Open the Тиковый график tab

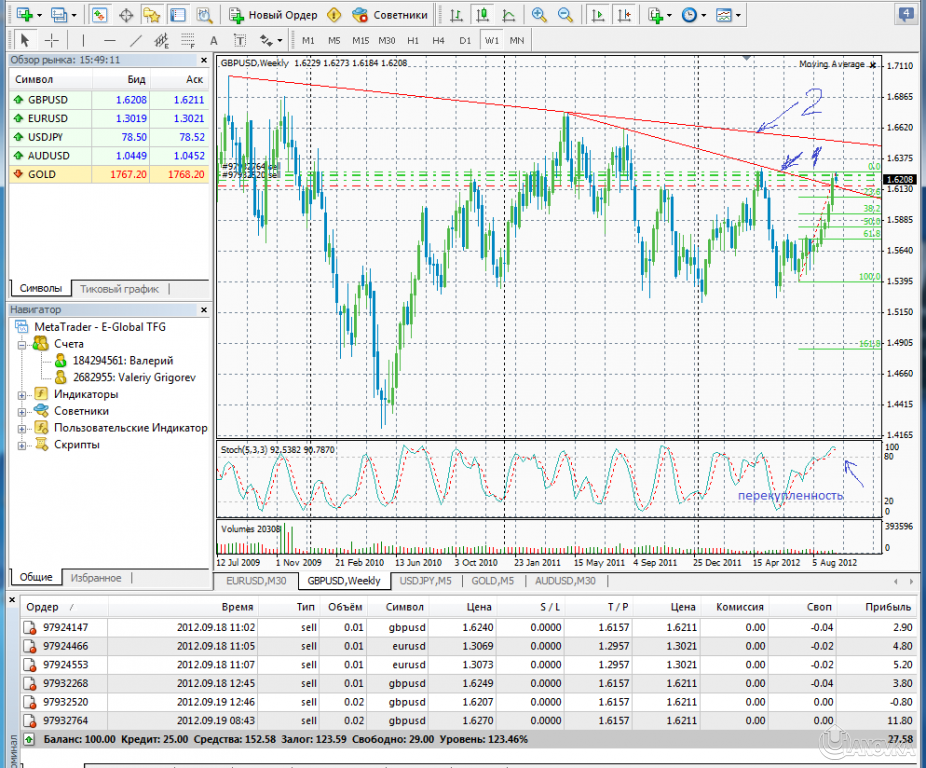click(119, 288)
